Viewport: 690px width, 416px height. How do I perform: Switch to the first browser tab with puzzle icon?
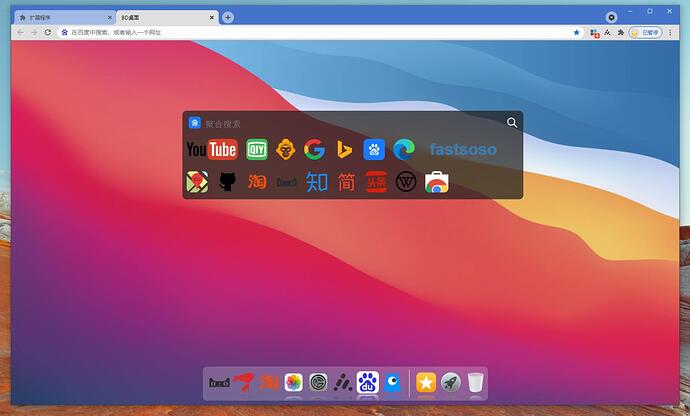pos(65,18)
